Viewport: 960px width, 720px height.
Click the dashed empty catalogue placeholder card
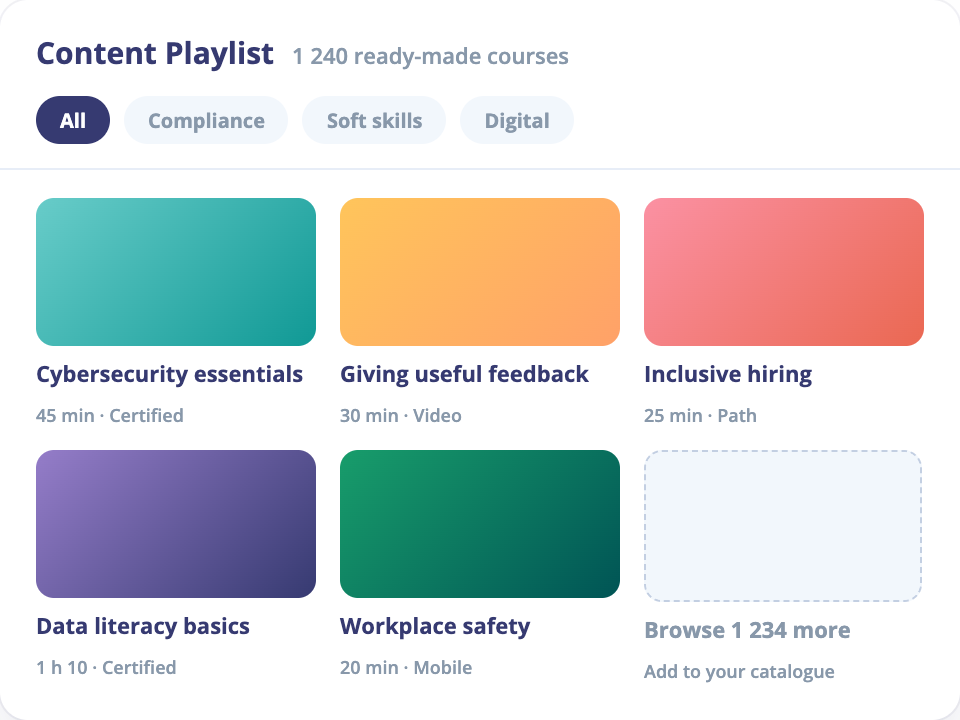783,526
